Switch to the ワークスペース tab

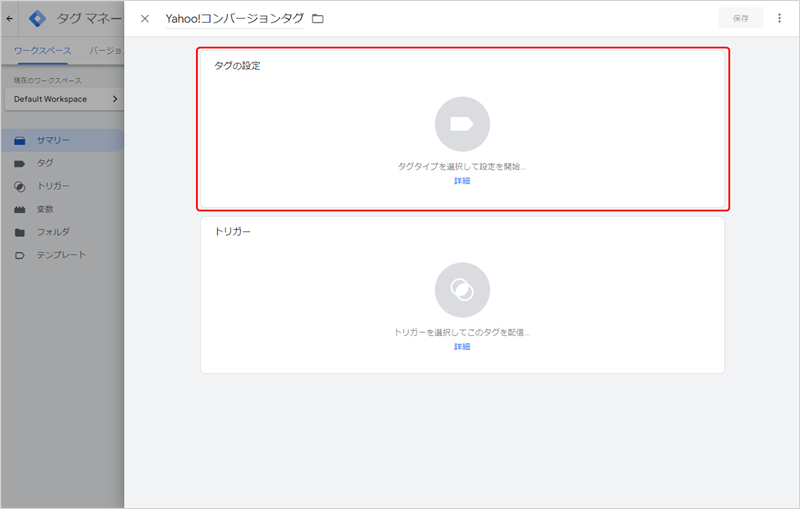[x=42, y=51]
